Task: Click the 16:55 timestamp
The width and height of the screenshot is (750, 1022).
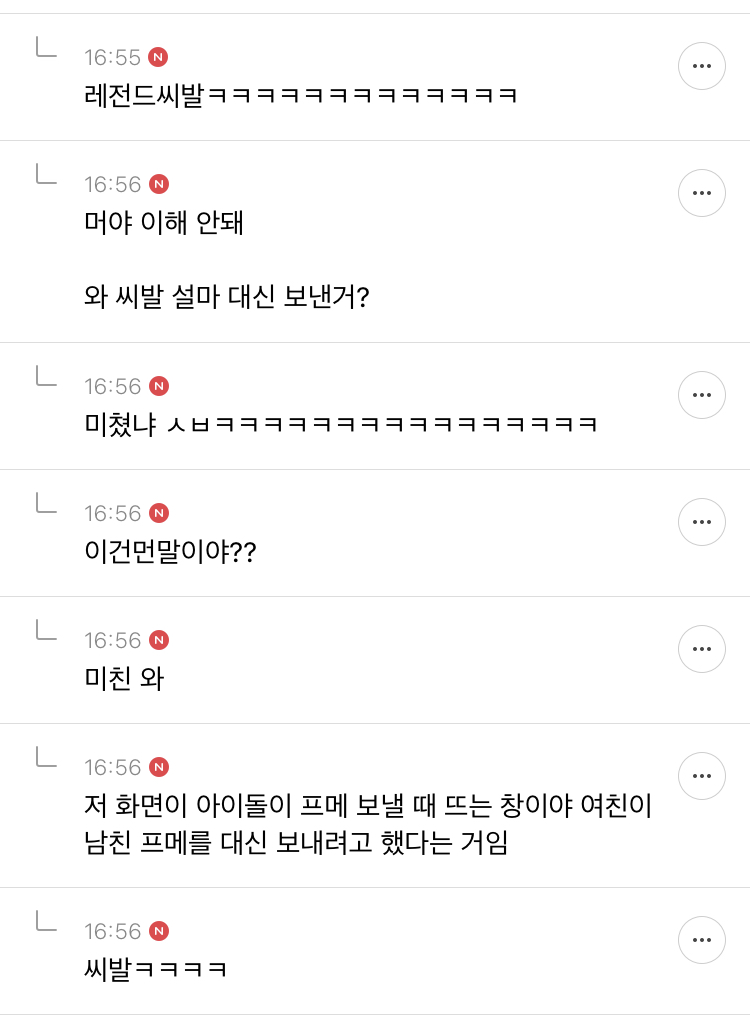Action: point(112,58)
